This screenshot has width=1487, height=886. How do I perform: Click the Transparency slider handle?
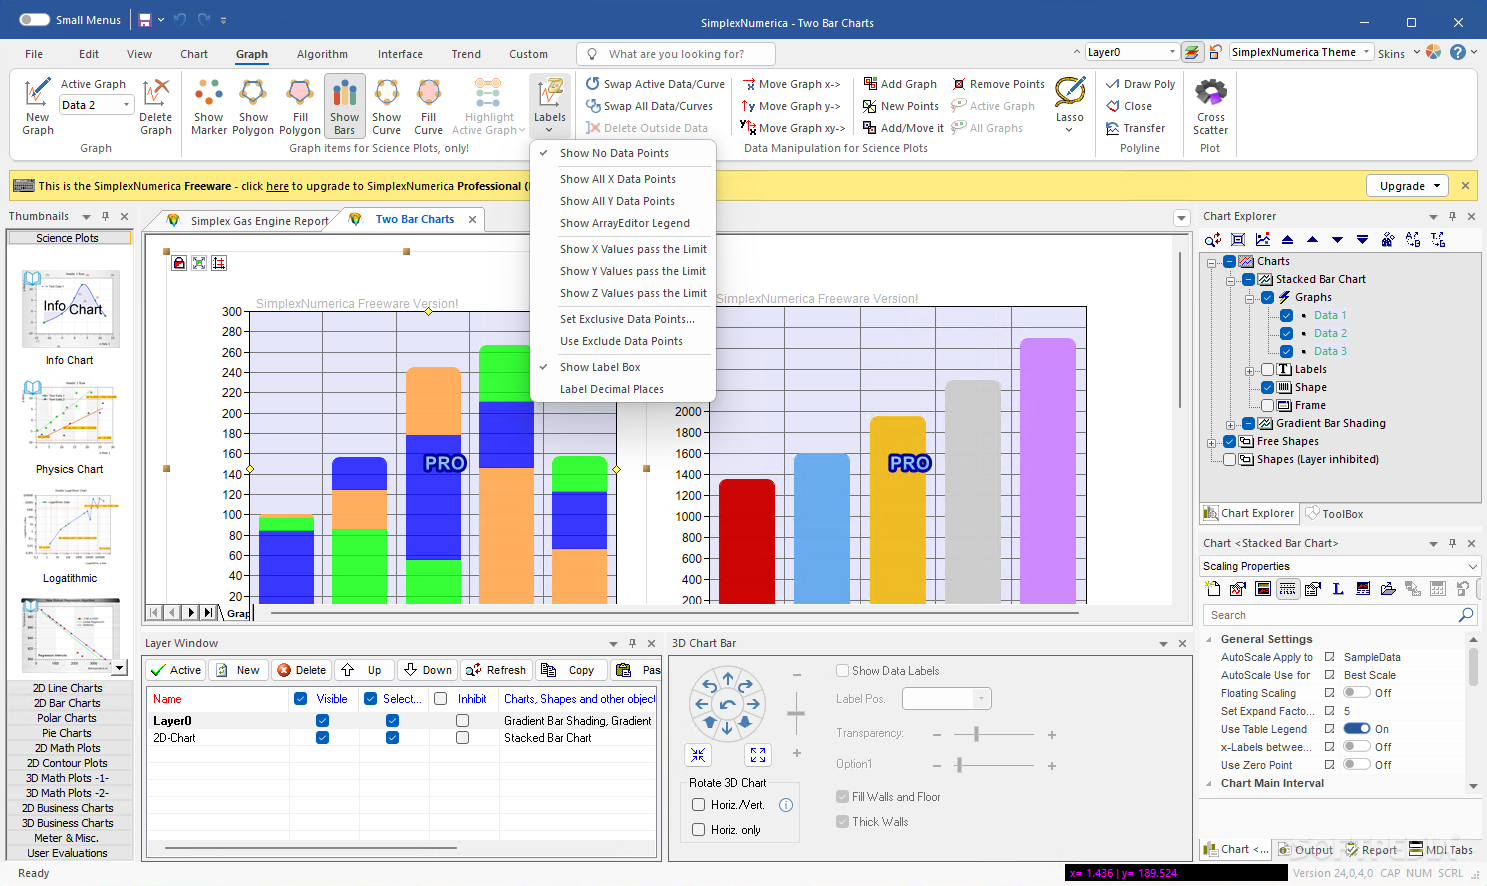tap(976, 734)
